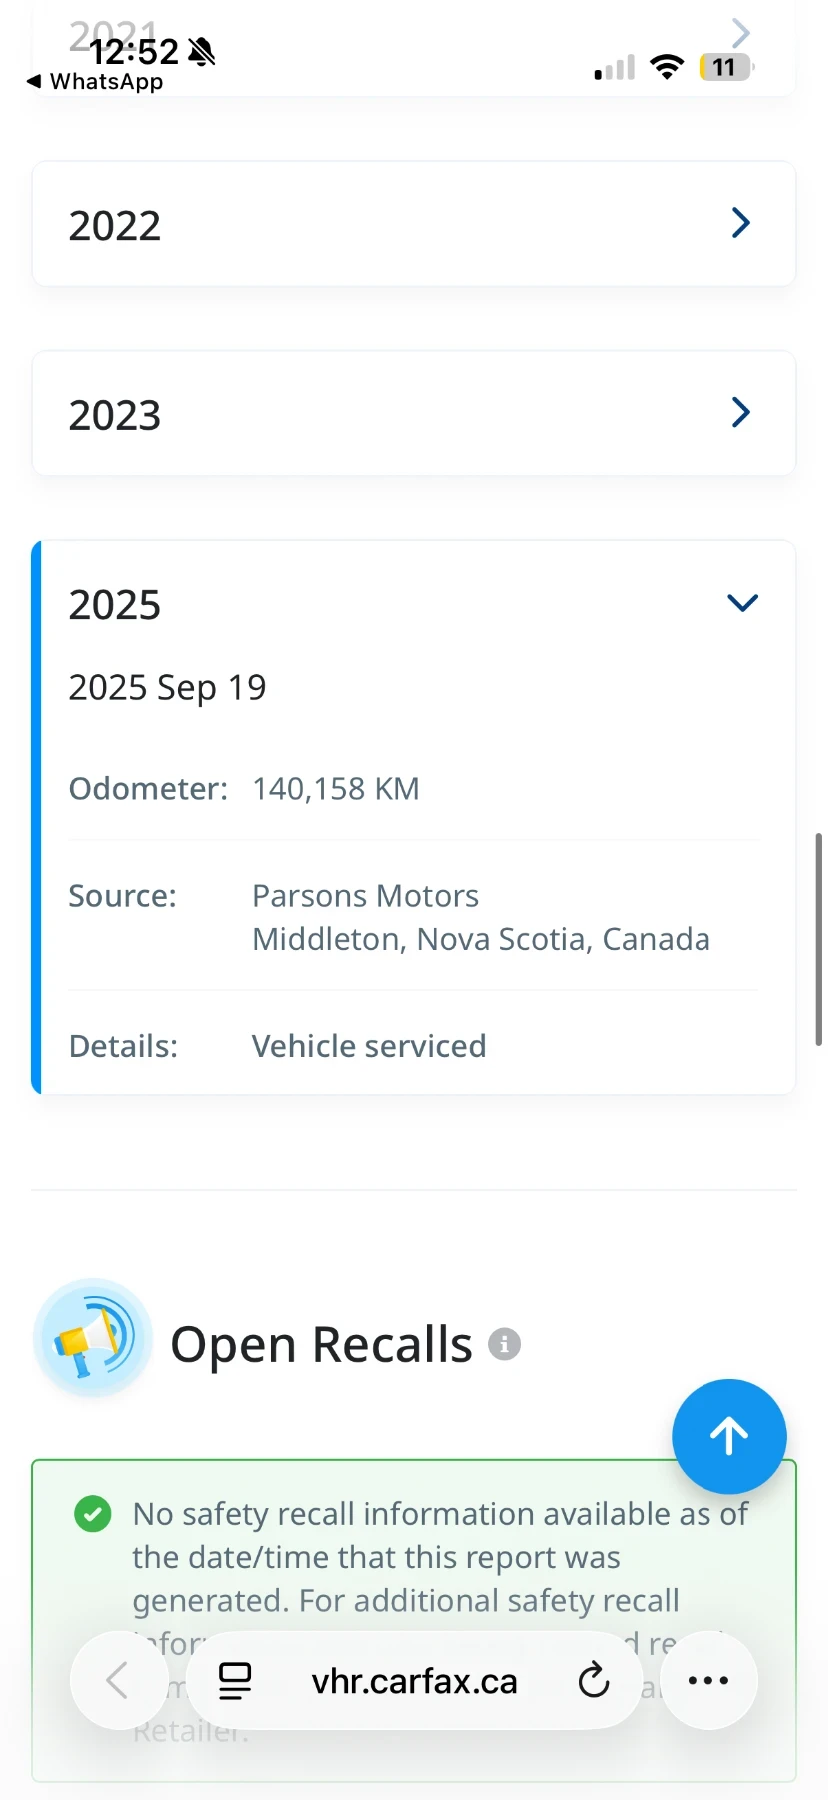Tap the Wi-Fi status icon
The width and height of the screenshot is (828, 1800).
pyautogui.click(x=666, y=67)
